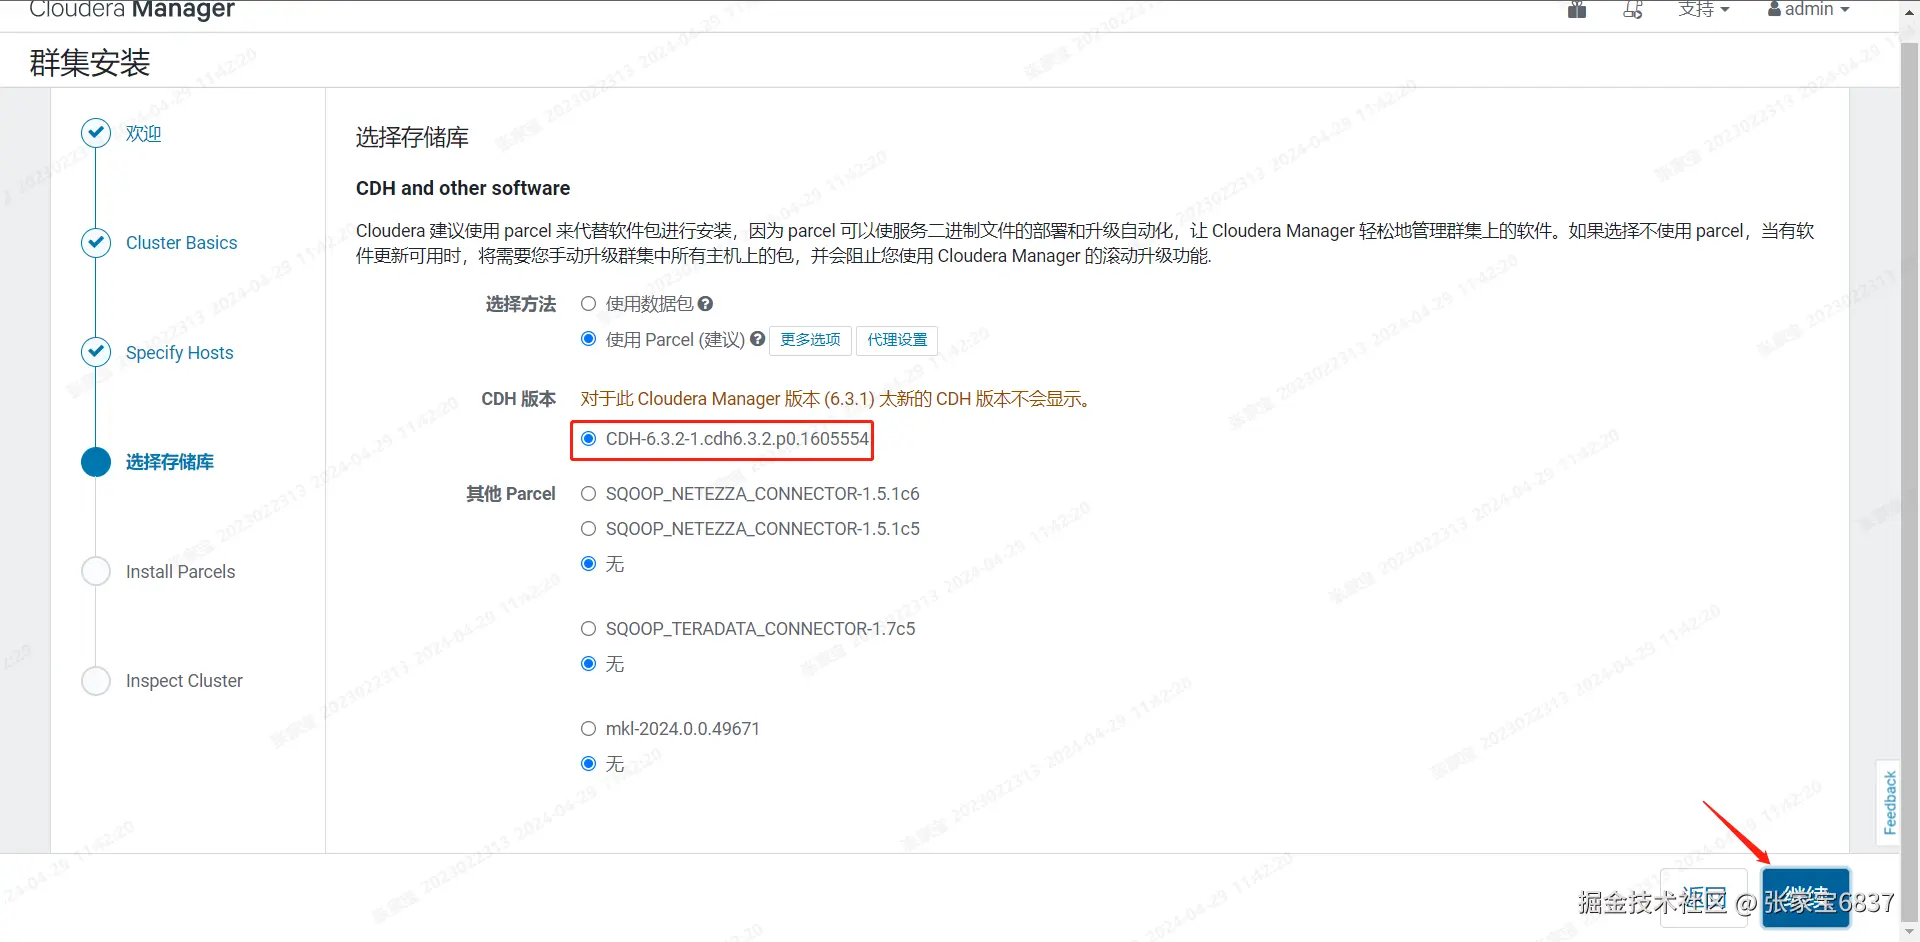Select 无 under the TERADATA connector option

(588, 664)
